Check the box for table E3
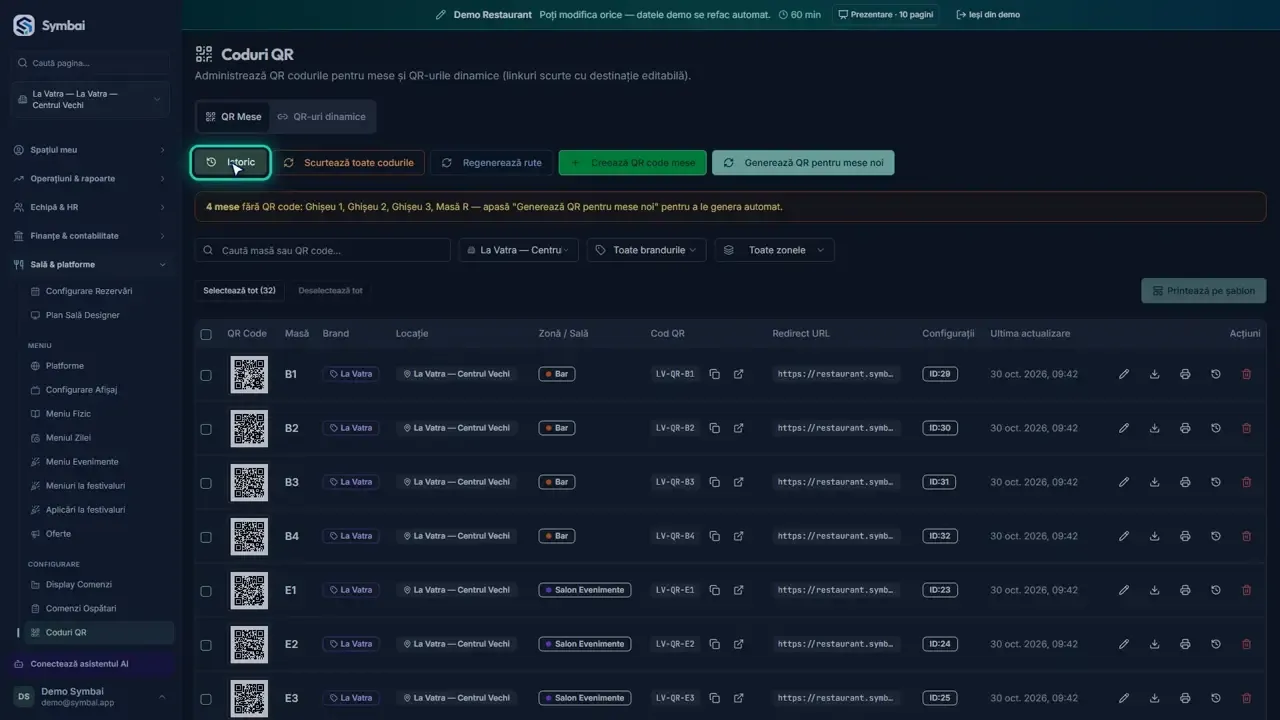 pyautogui.click(x=206, y=699)
